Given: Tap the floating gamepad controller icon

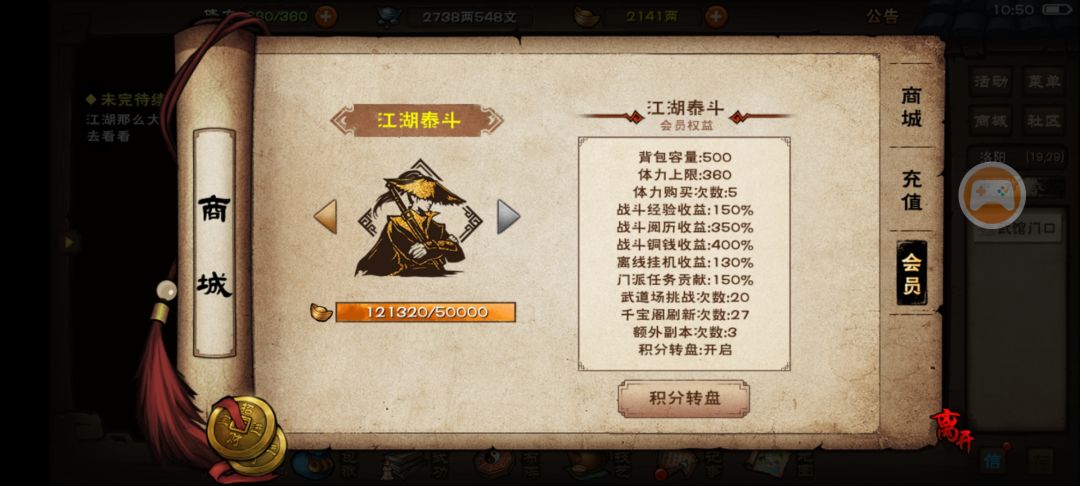Looking at the screenshot, I should (992, 196).
